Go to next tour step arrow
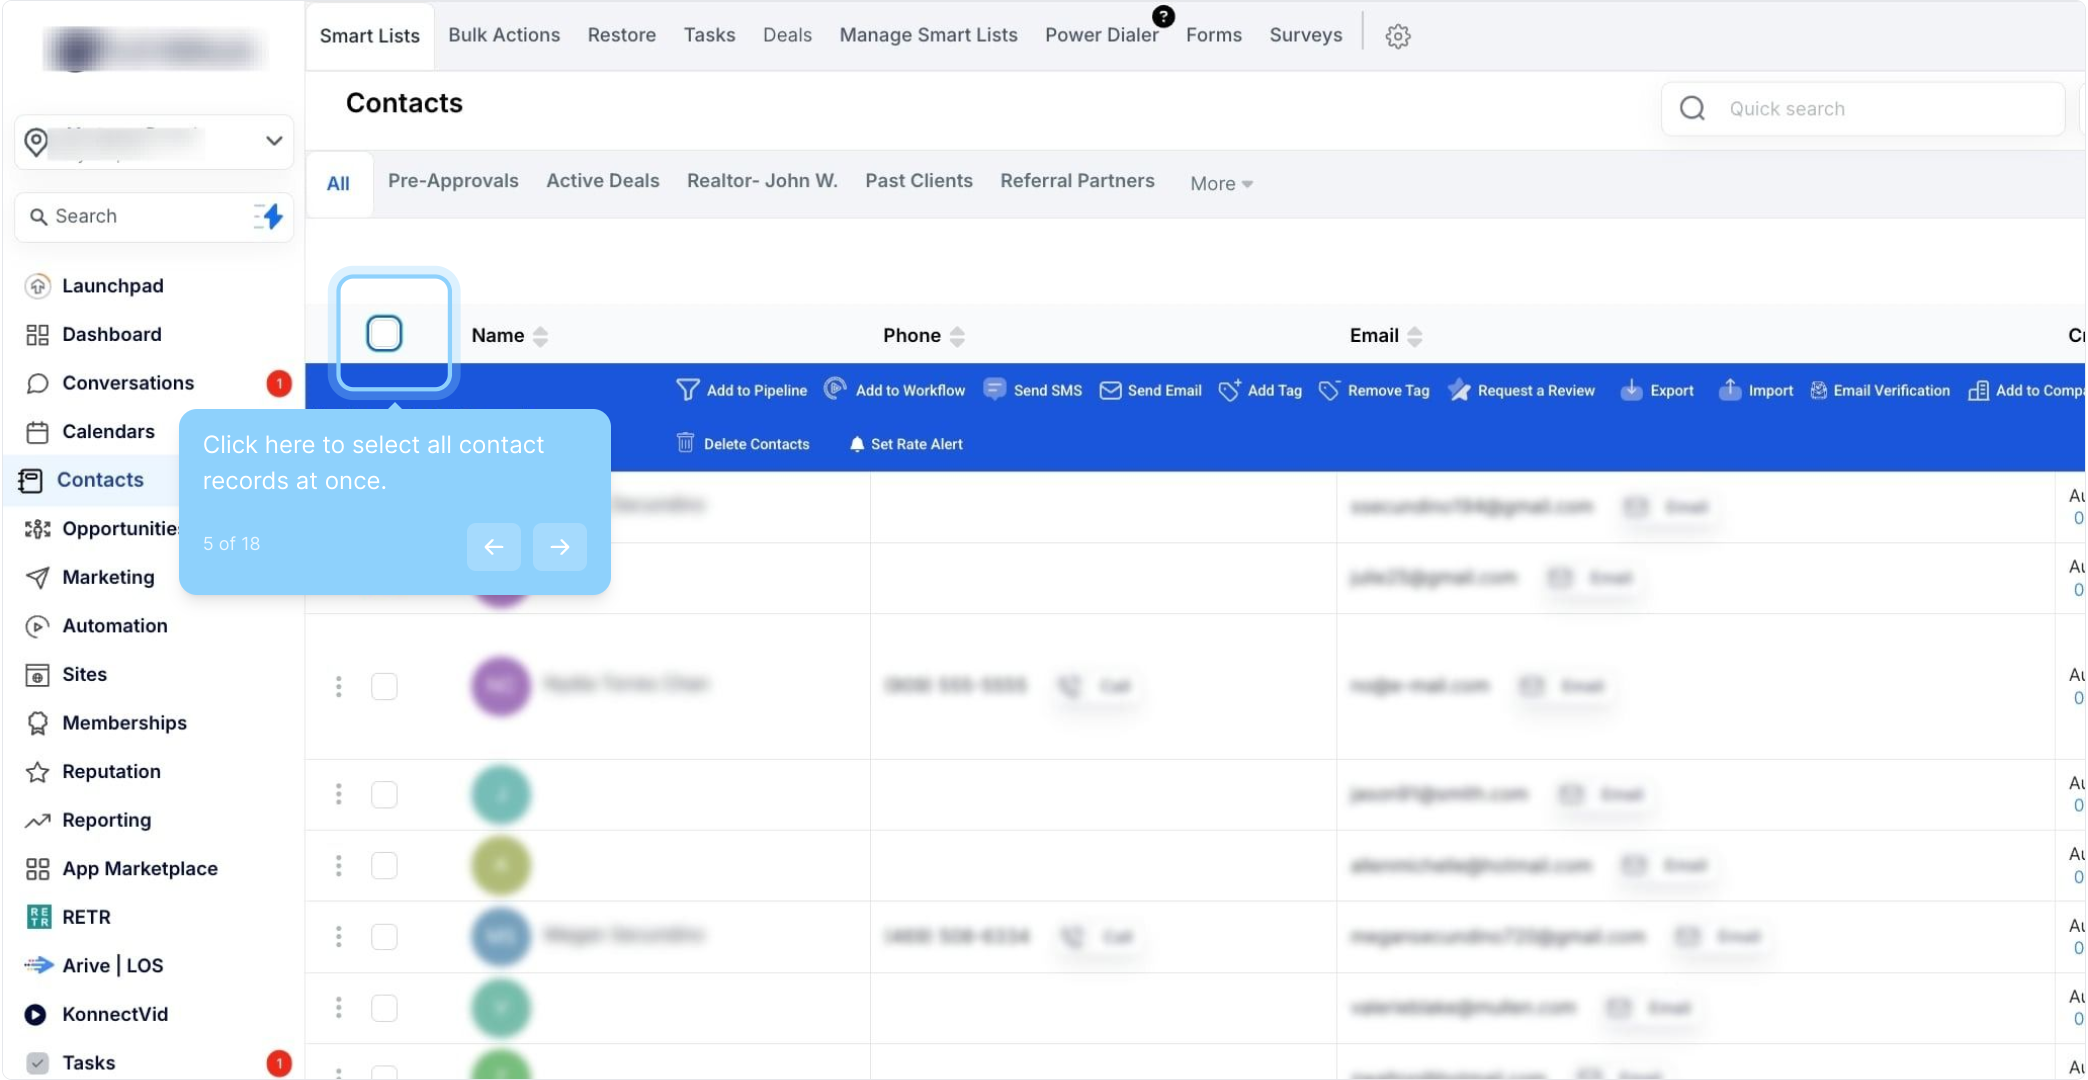This screenshot has width=2088, height=1080. coord(559,546)
